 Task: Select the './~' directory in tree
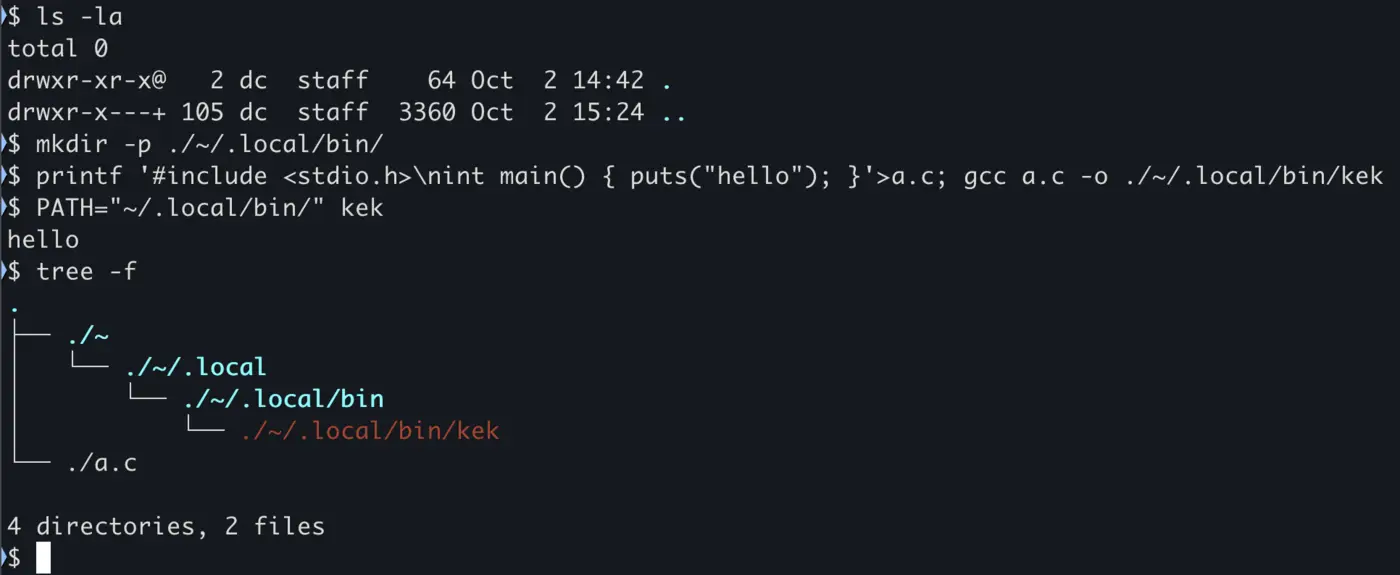[88, 336]
